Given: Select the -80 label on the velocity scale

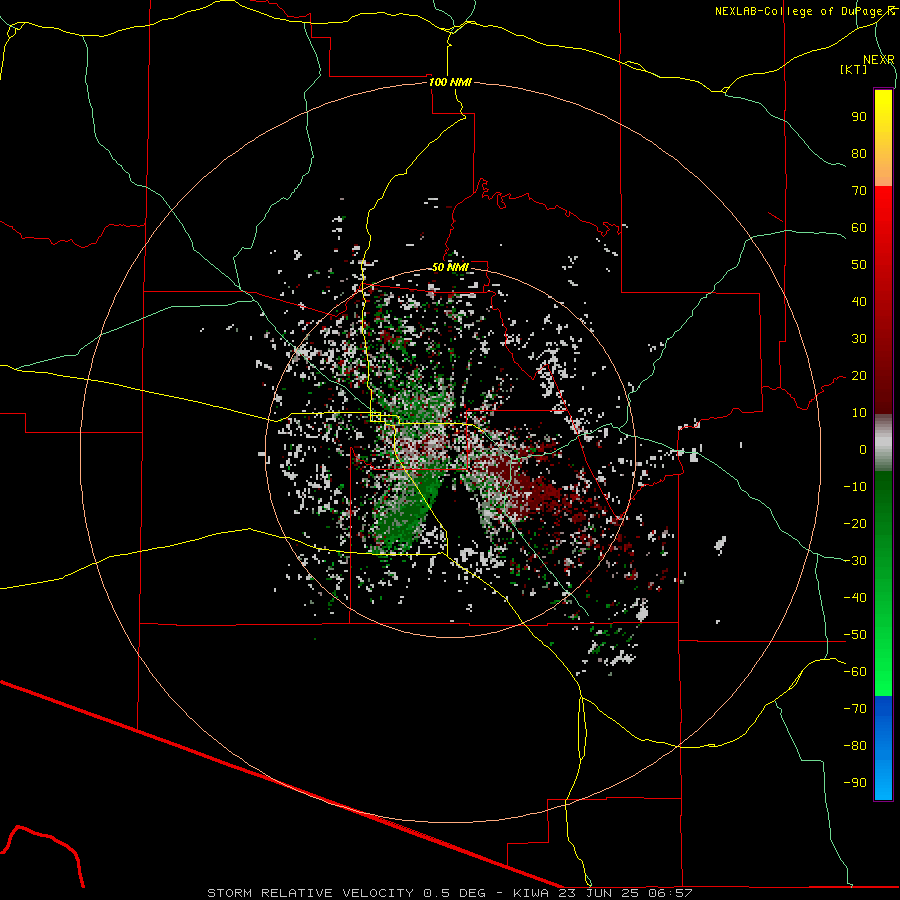Looking at the screenshot, I should 855,746.
